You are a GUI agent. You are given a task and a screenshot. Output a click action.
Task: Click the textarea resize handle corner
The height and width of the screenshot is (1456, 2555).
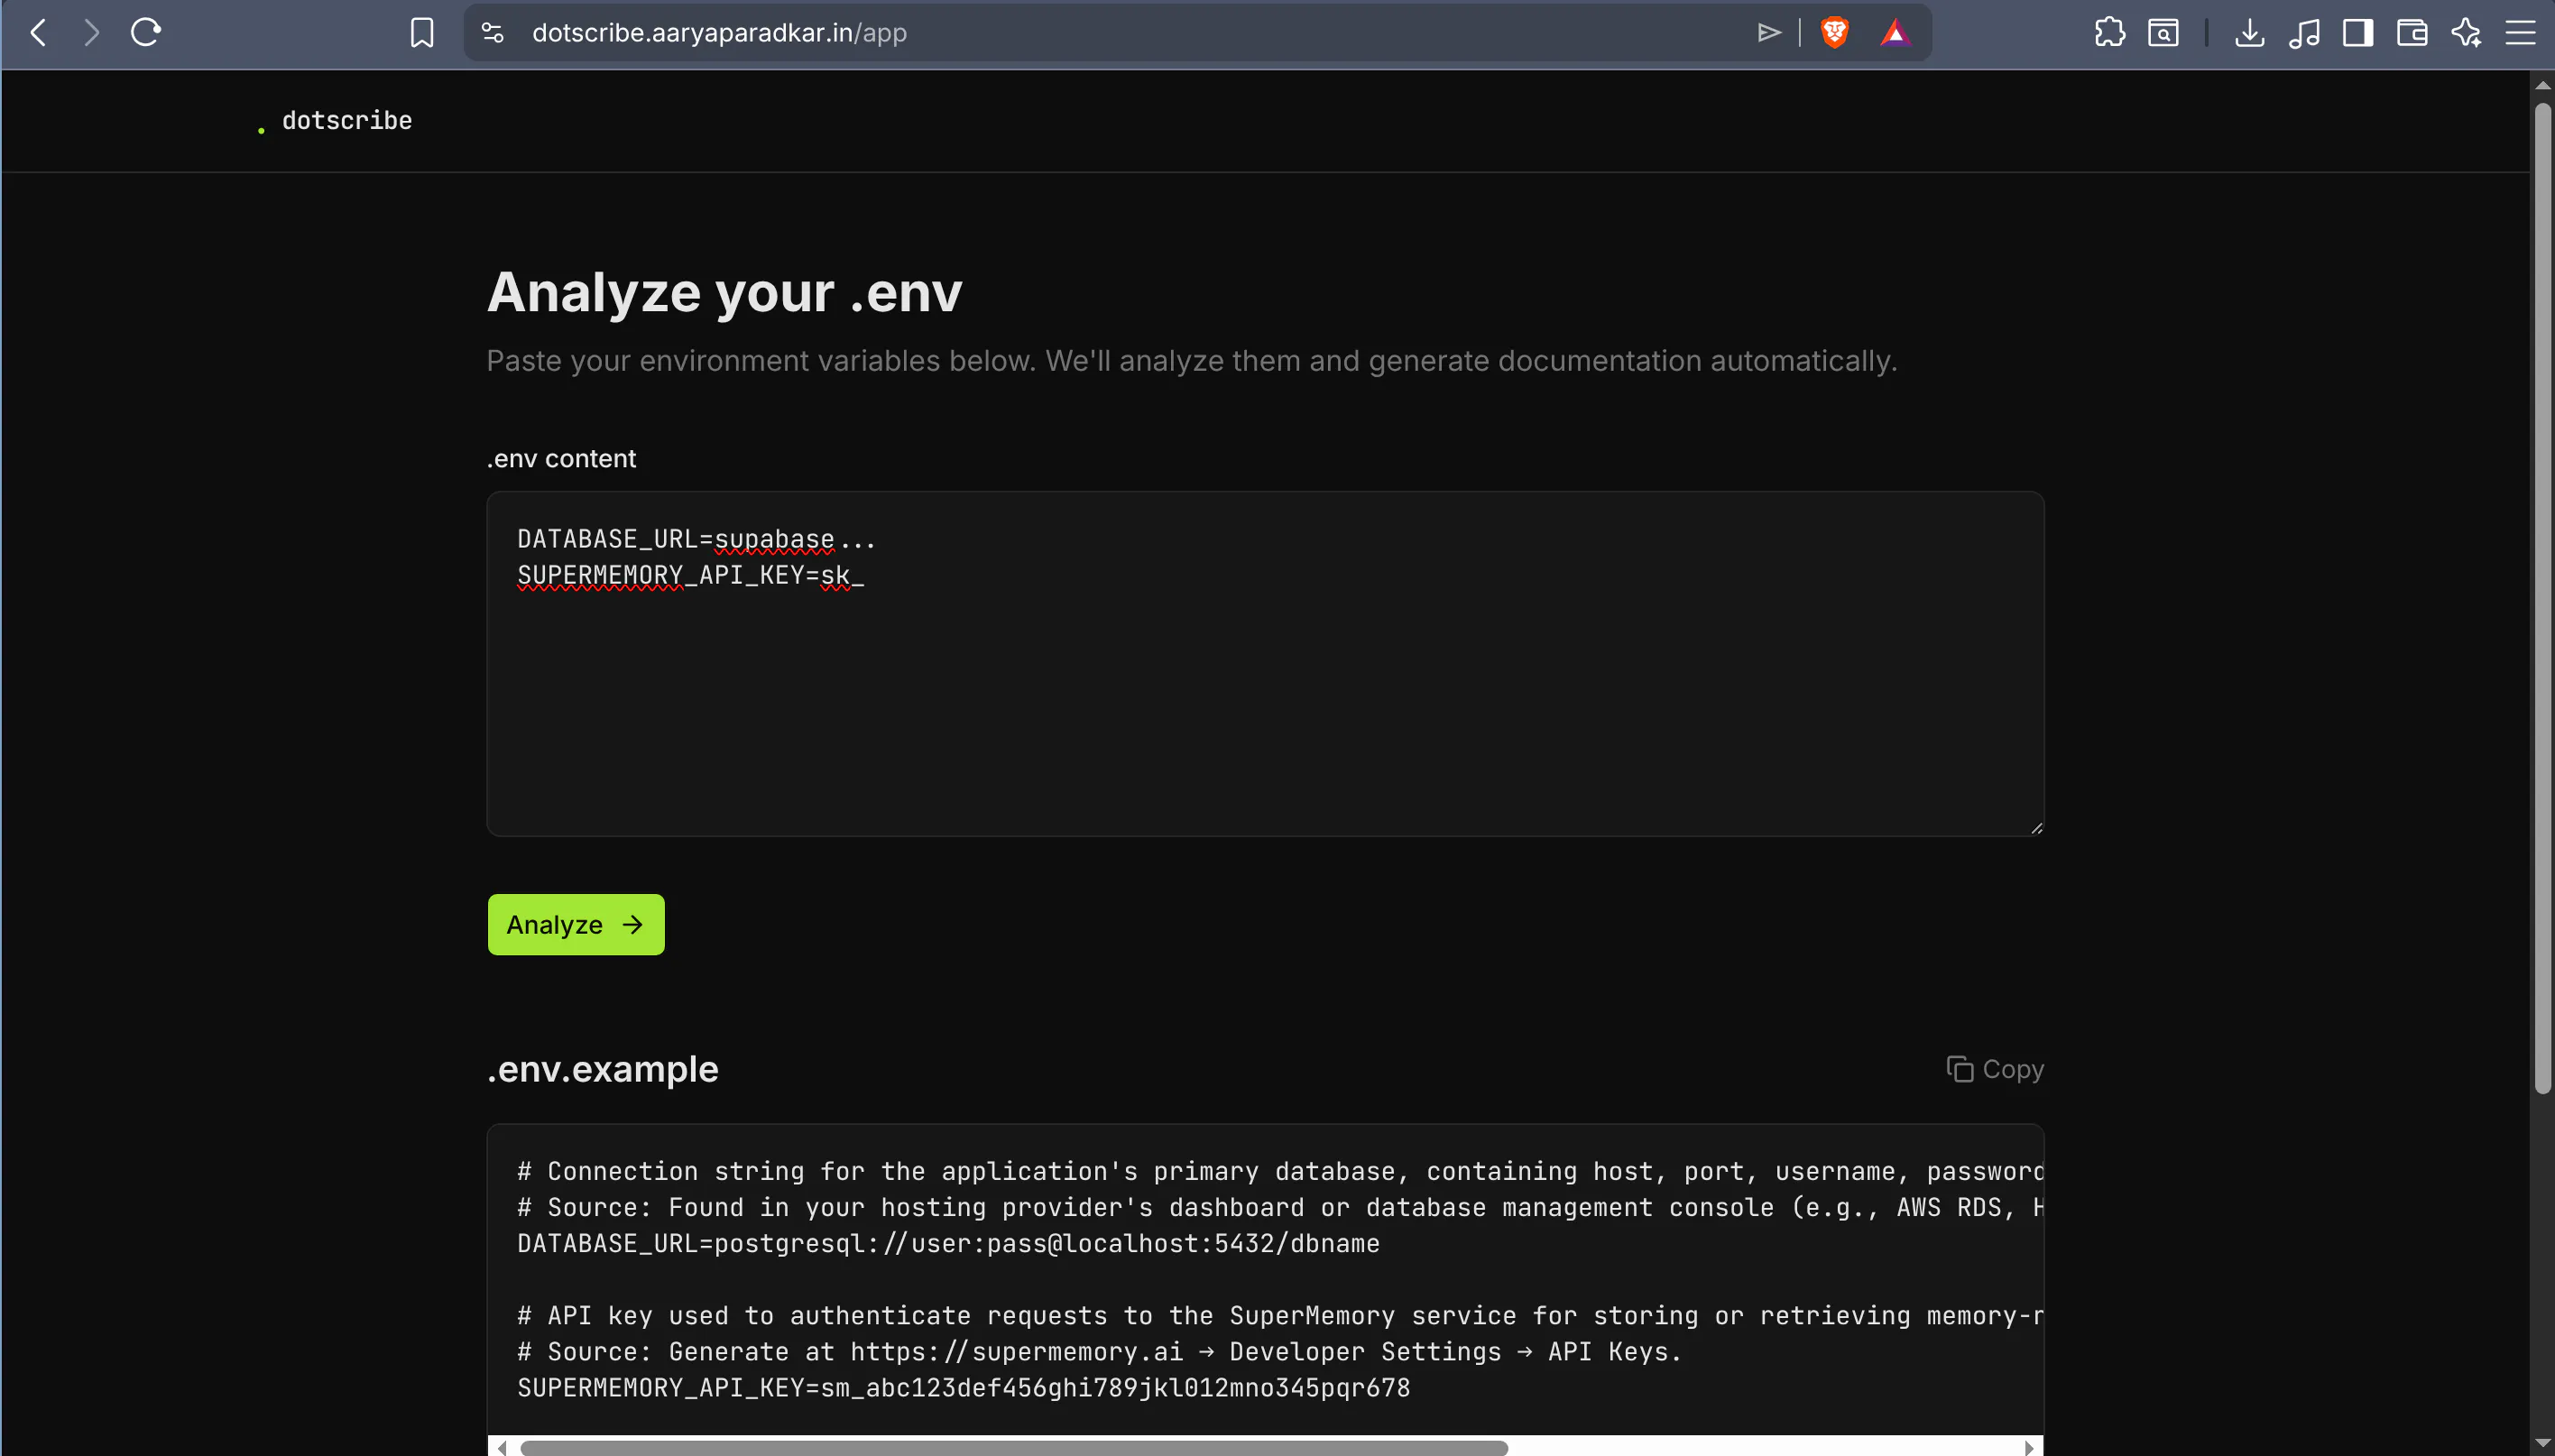[x=2036, y=827]
